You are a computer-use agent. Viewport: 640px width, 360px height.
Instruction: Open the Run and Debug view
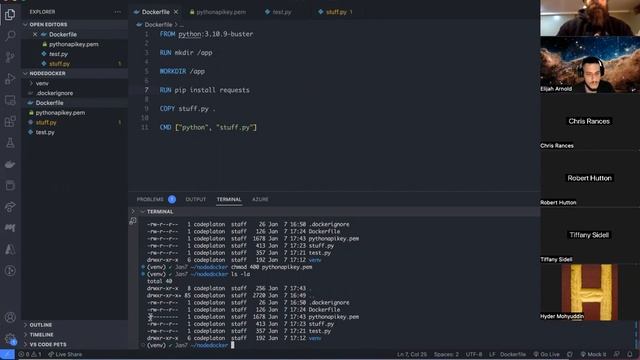click(10, 78)
